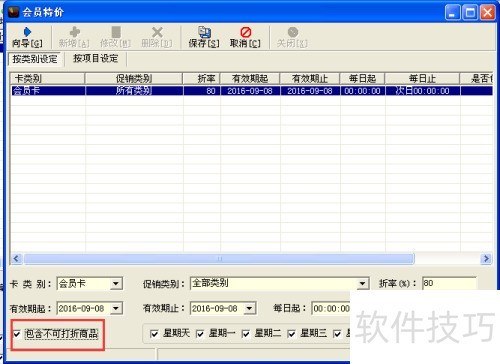Switch to the 按项目设定 tab
The height and width of the screenshot is (364, 500).
tap(95, 59)
